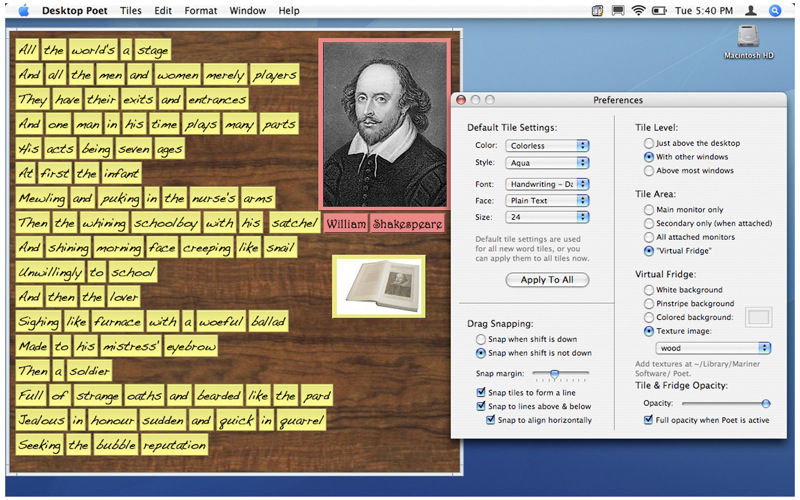Viewport: 800px width, 500px height.
Task: Click the word tile 'players'
Action: [x=274, y=75]
